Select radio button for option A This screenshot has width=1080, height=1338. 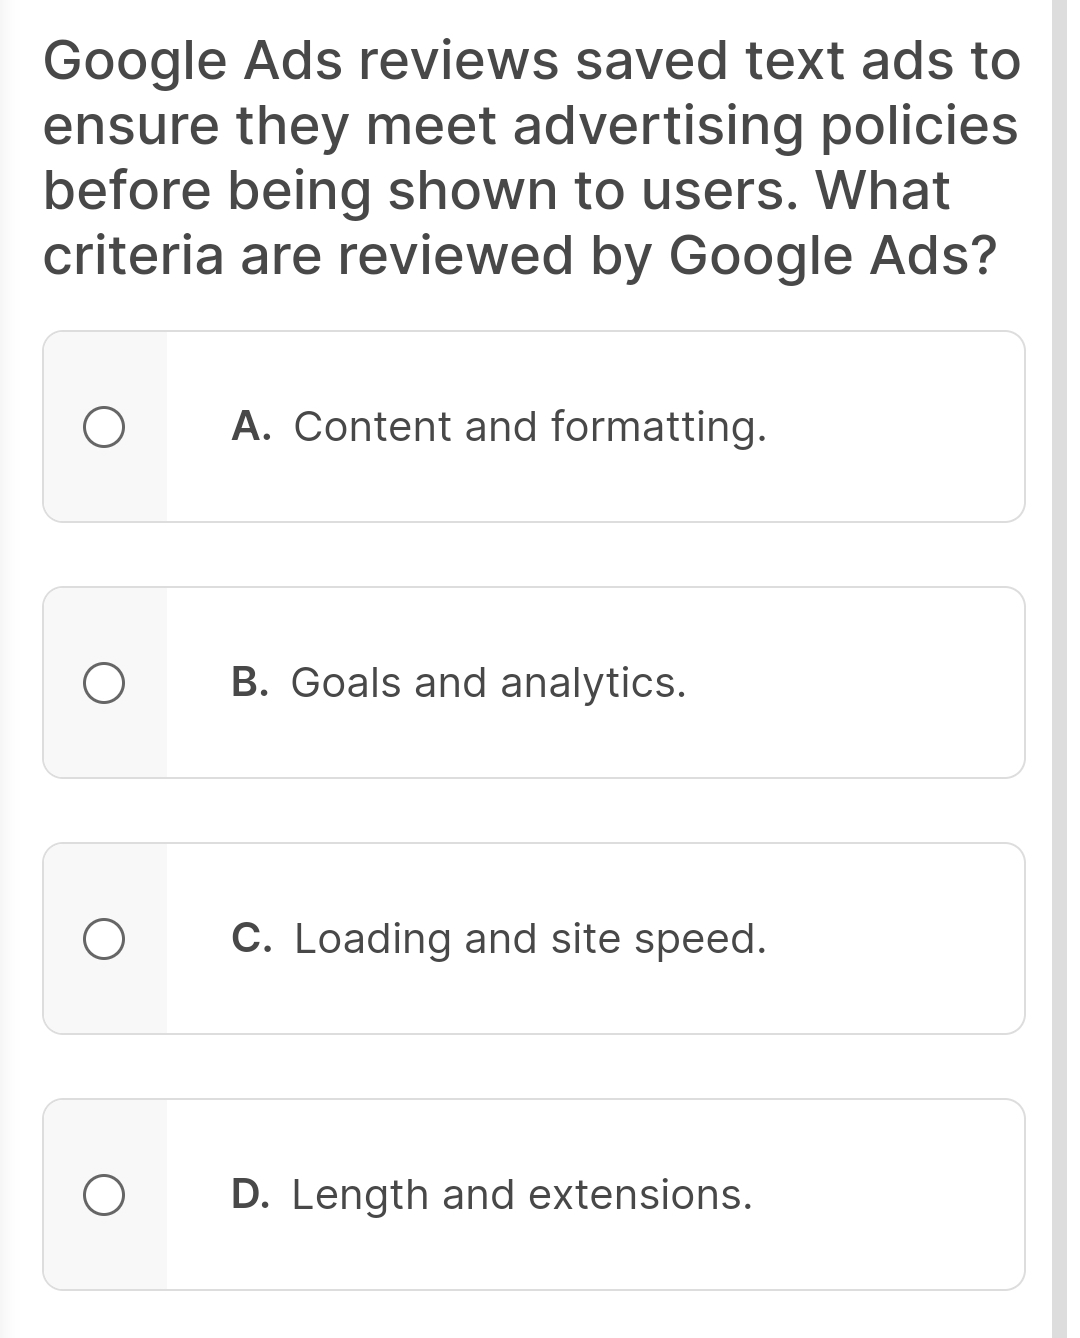104,427
